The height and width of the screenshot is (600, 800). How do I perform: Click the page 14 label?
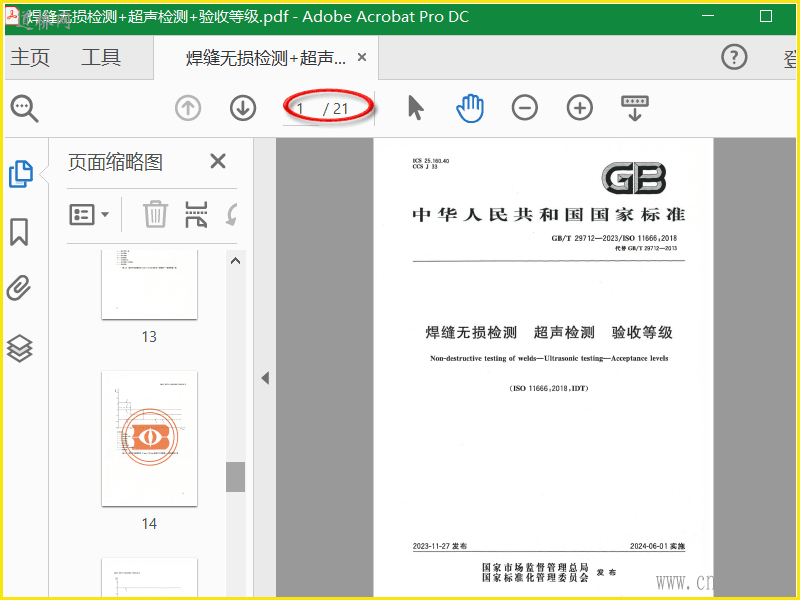coord(149,523)
